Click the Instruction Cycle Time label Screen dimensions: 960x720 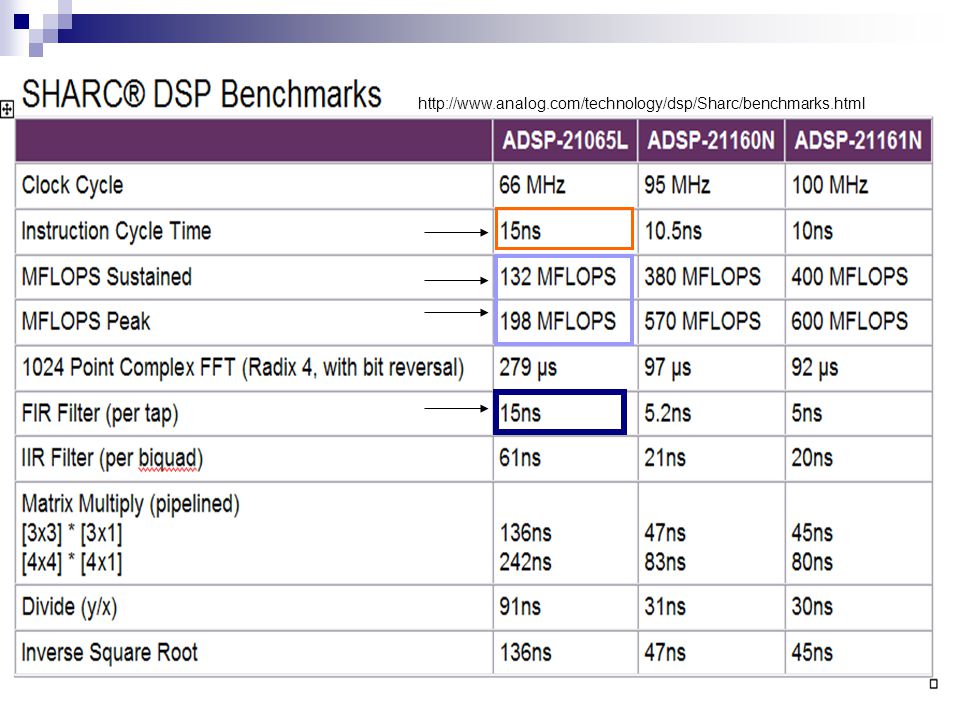point(116,231)
